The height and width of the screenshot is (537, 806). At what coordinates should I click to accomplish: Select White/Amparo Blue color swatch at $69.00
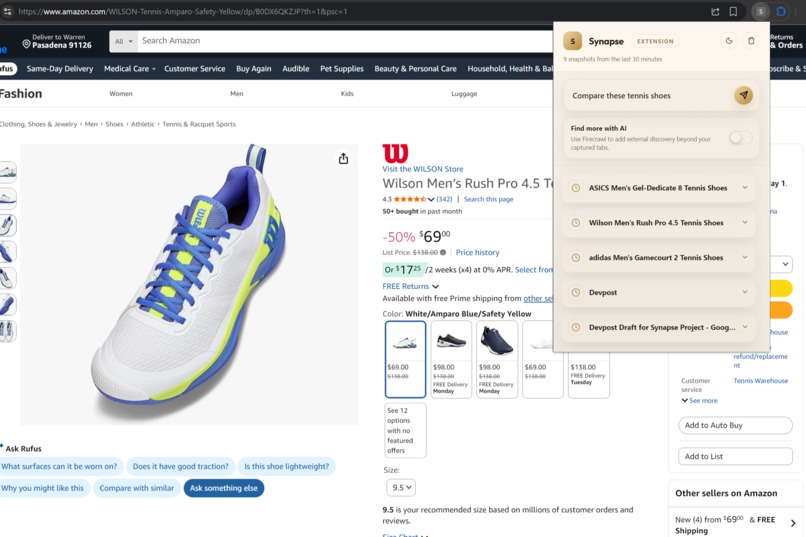pos(405,359)
